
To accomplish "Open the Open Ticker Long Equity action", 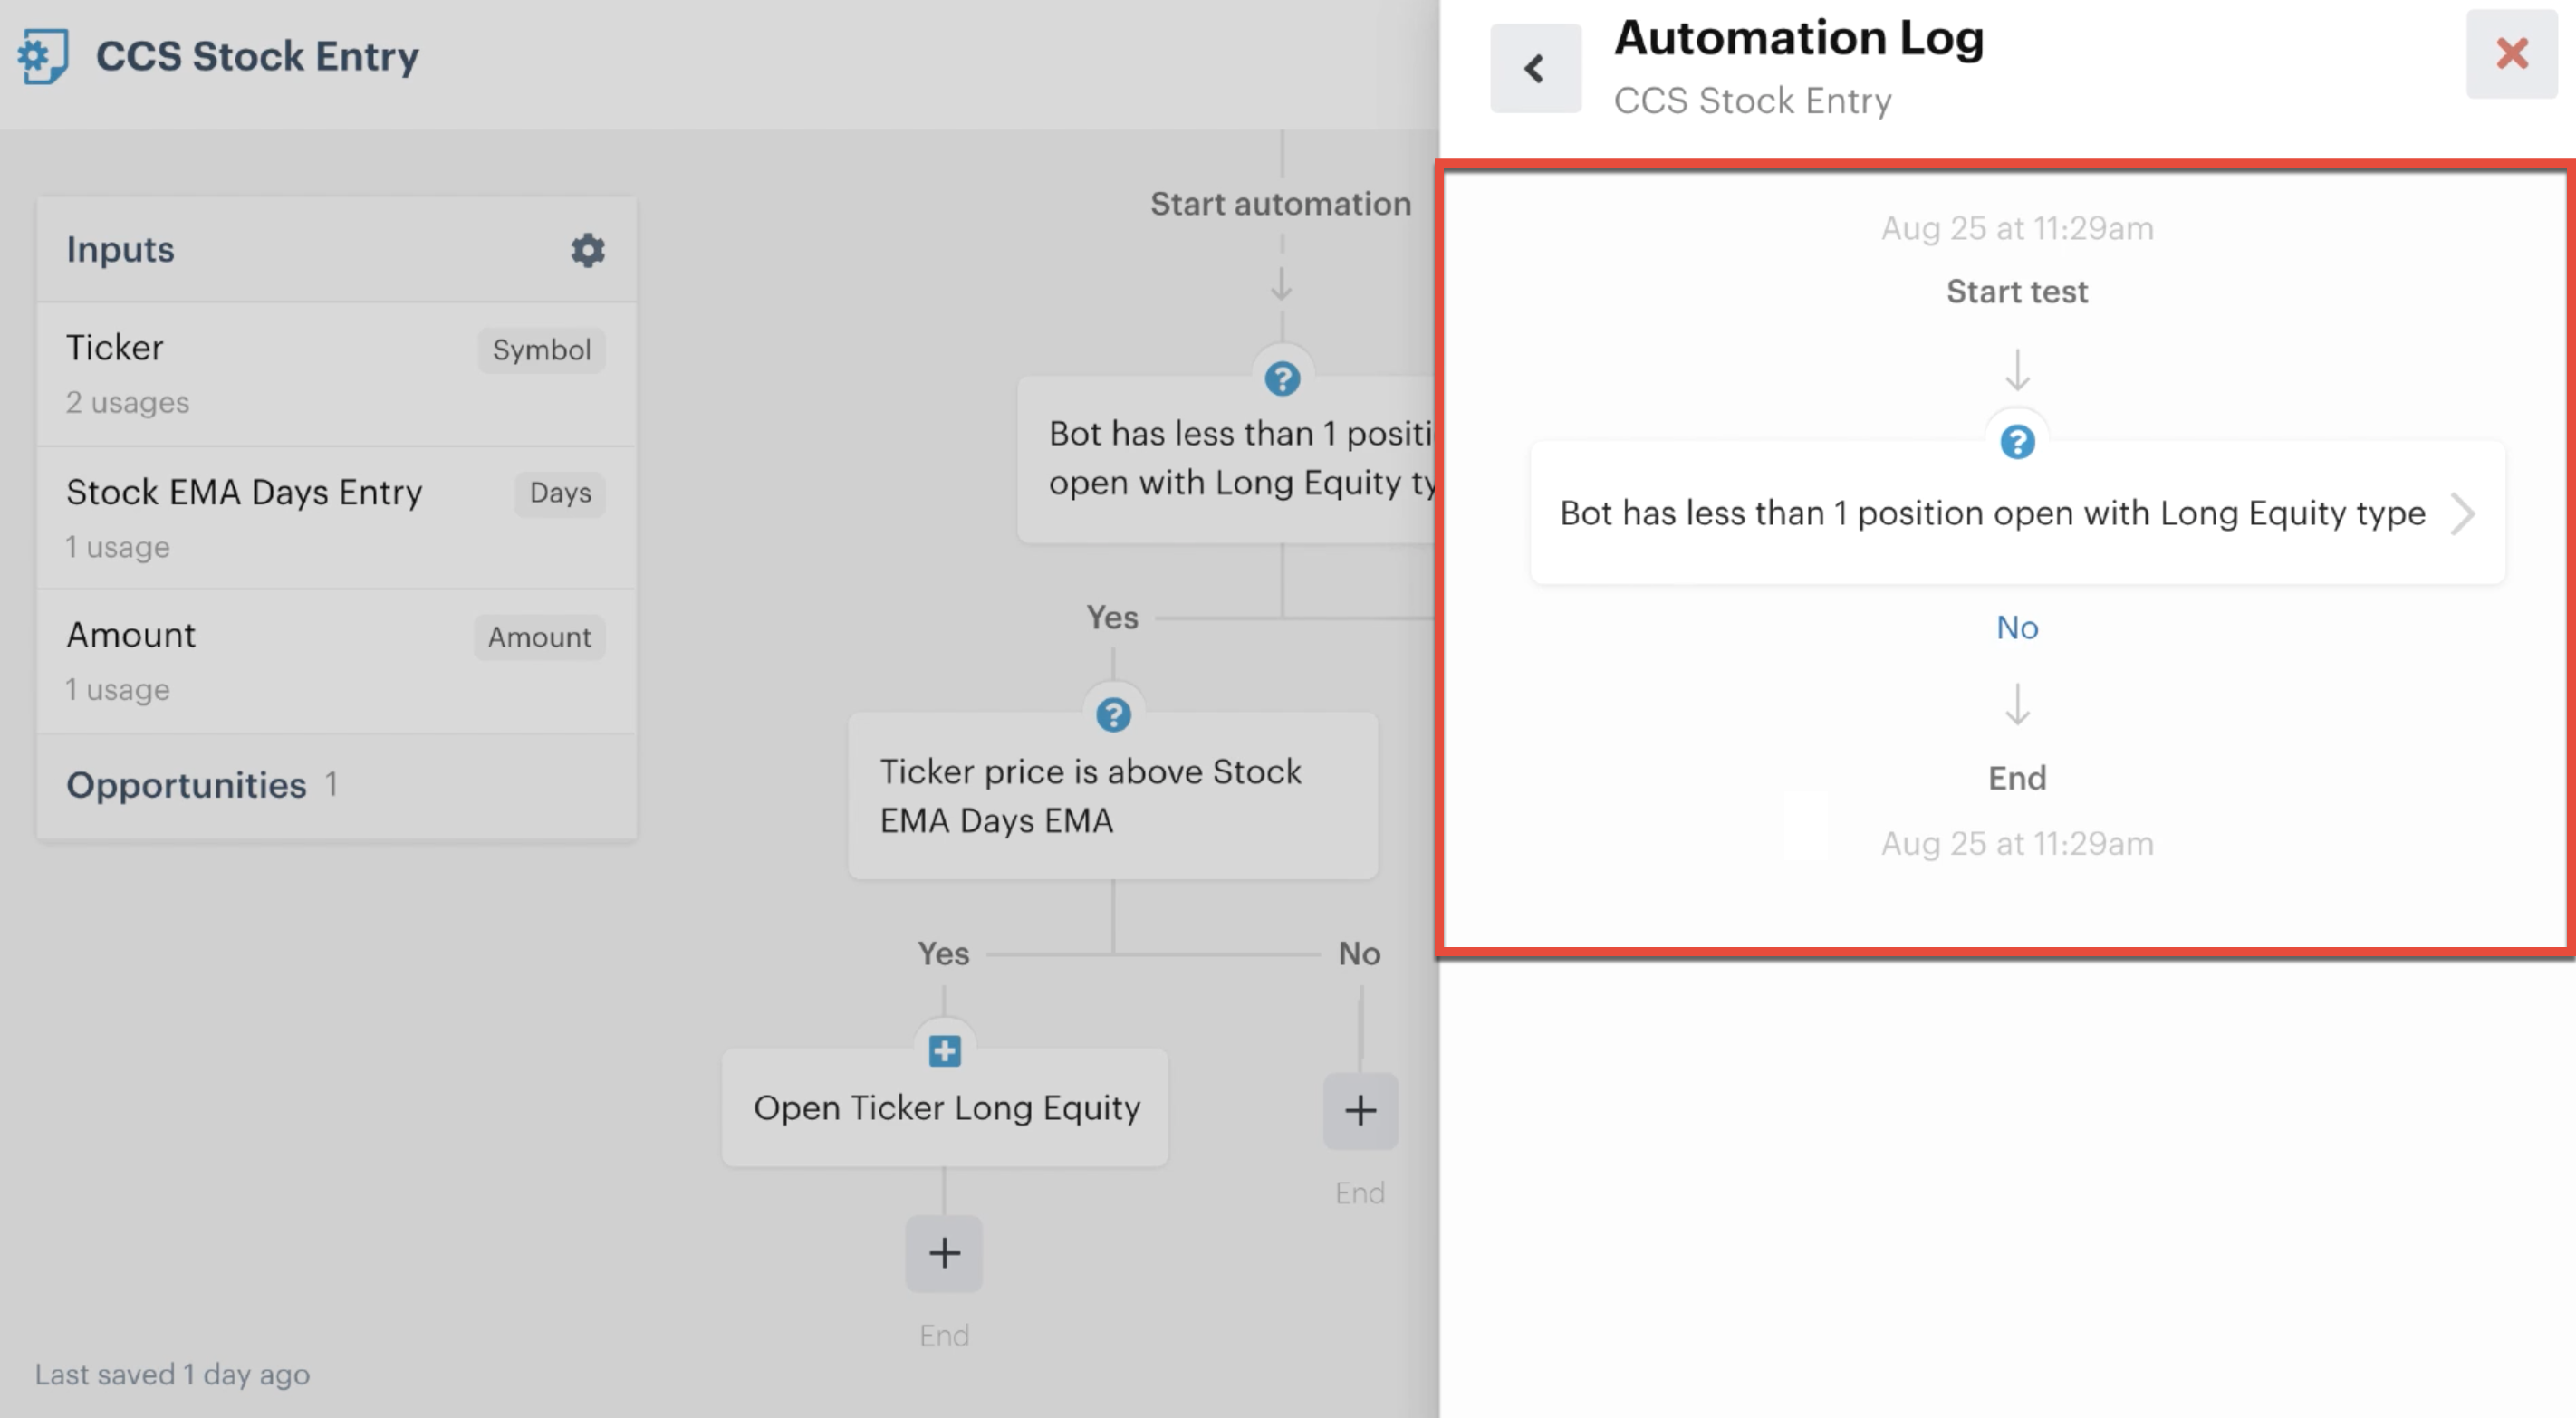I will [x=946, y=1109].
